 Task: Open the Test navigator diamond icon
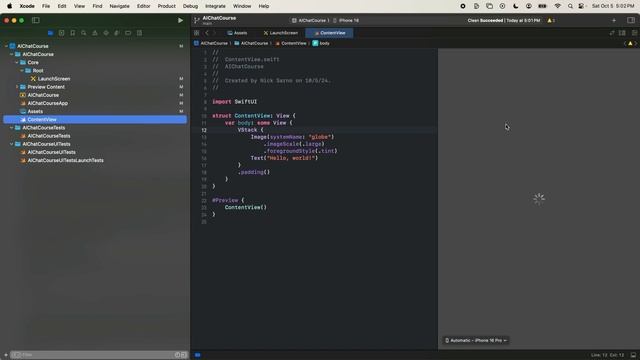(x=106, y=33)
